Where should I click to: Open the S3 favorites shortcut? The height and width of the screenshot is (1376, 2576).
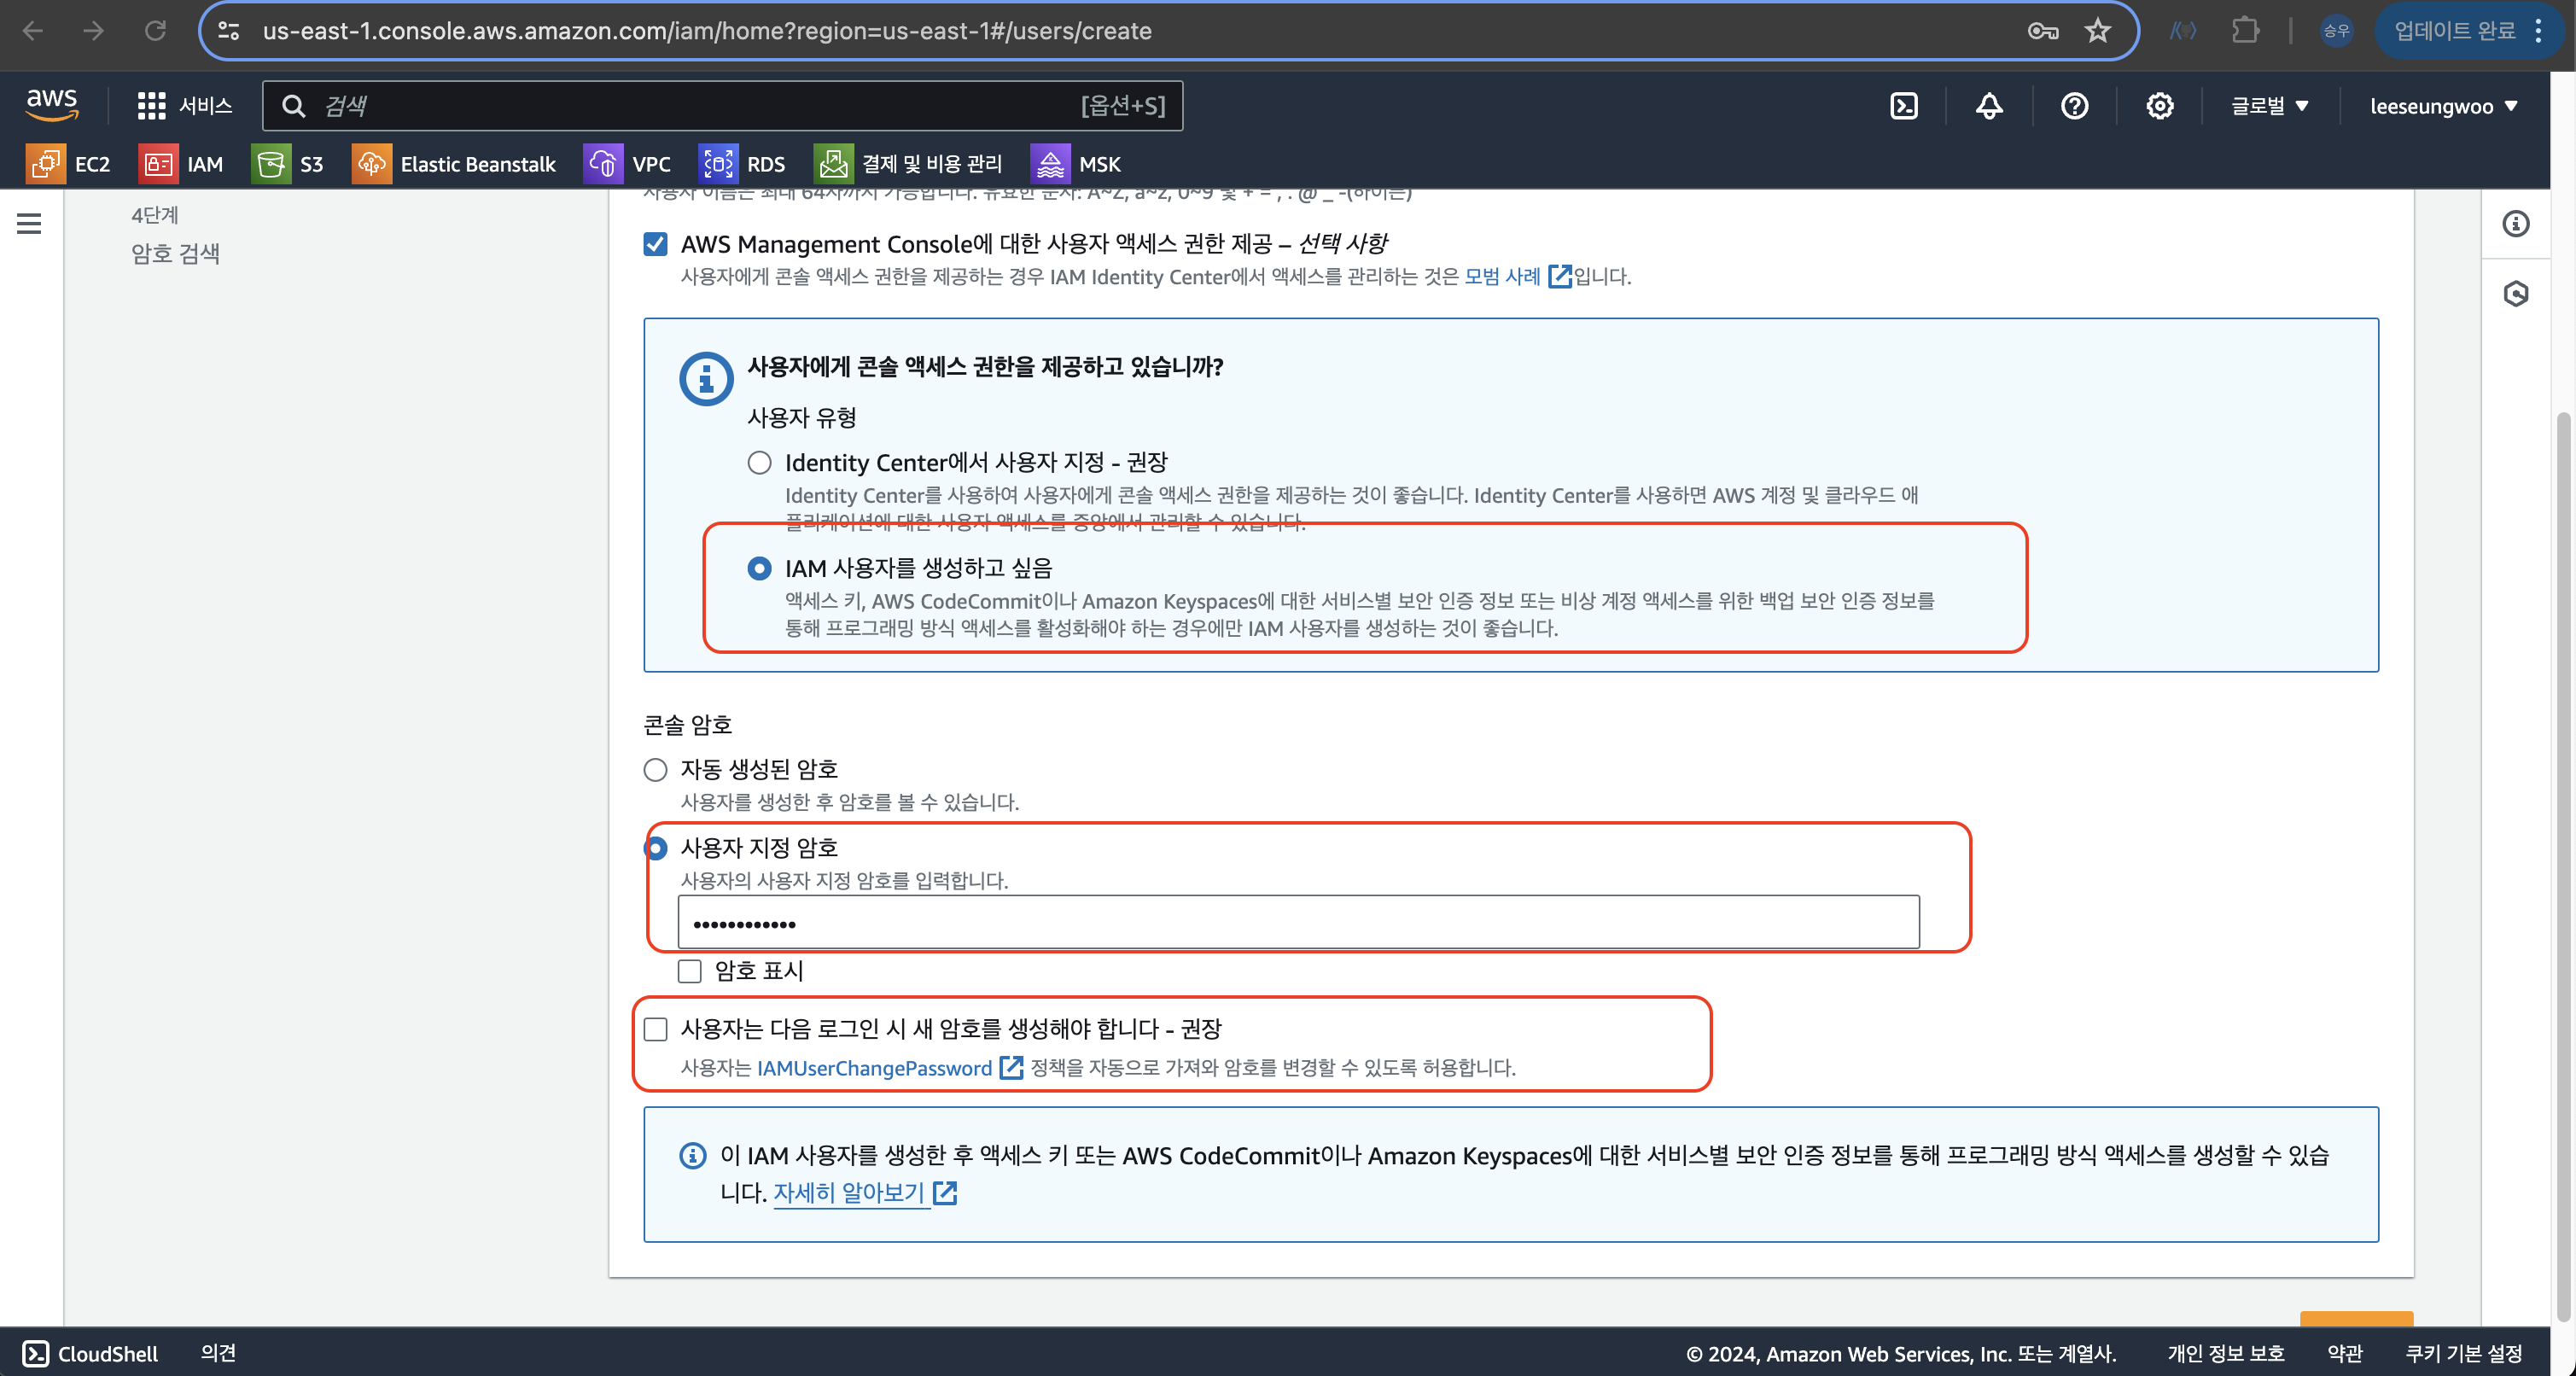pos(288,164)
